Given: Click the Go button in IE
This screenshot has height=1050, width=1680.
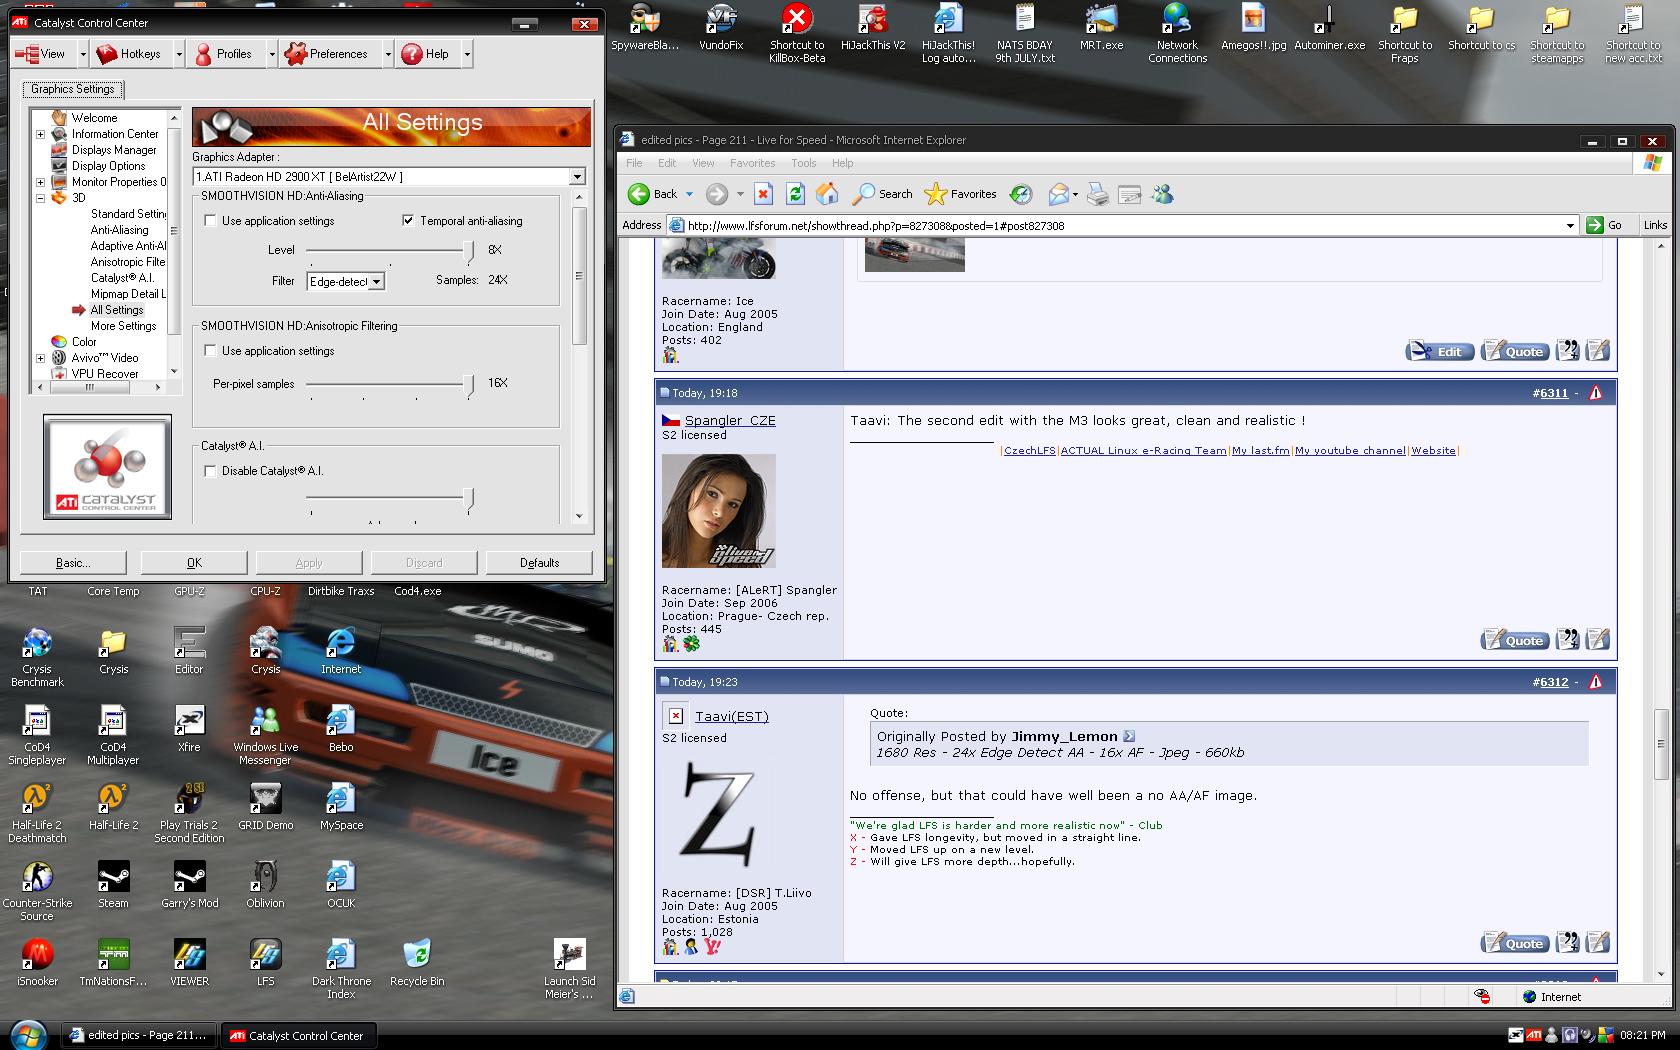Looking at the screenshot, I should coord(1604,225).
